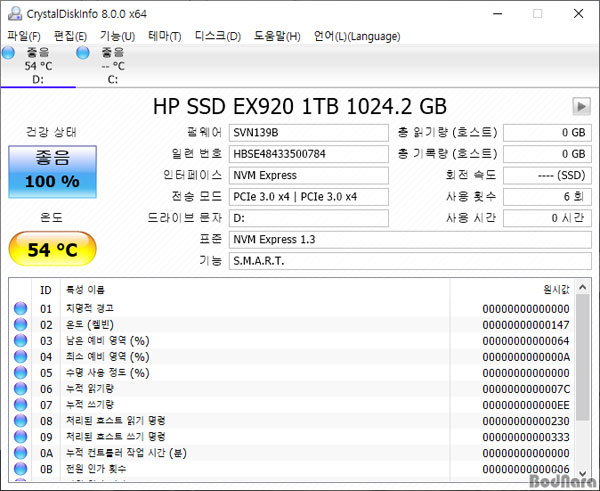This screenshot has height=491, width=600.
Task: Click status icon for attribute 04
Action: 21,357
